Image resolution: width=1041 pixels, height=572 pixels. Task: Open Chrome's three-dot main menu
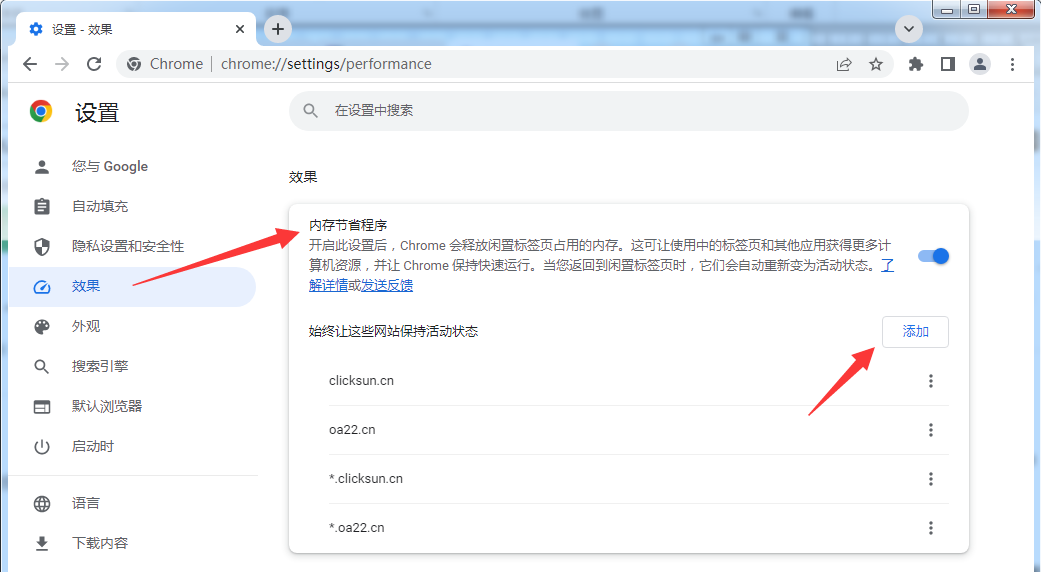tap(1012, 64)
